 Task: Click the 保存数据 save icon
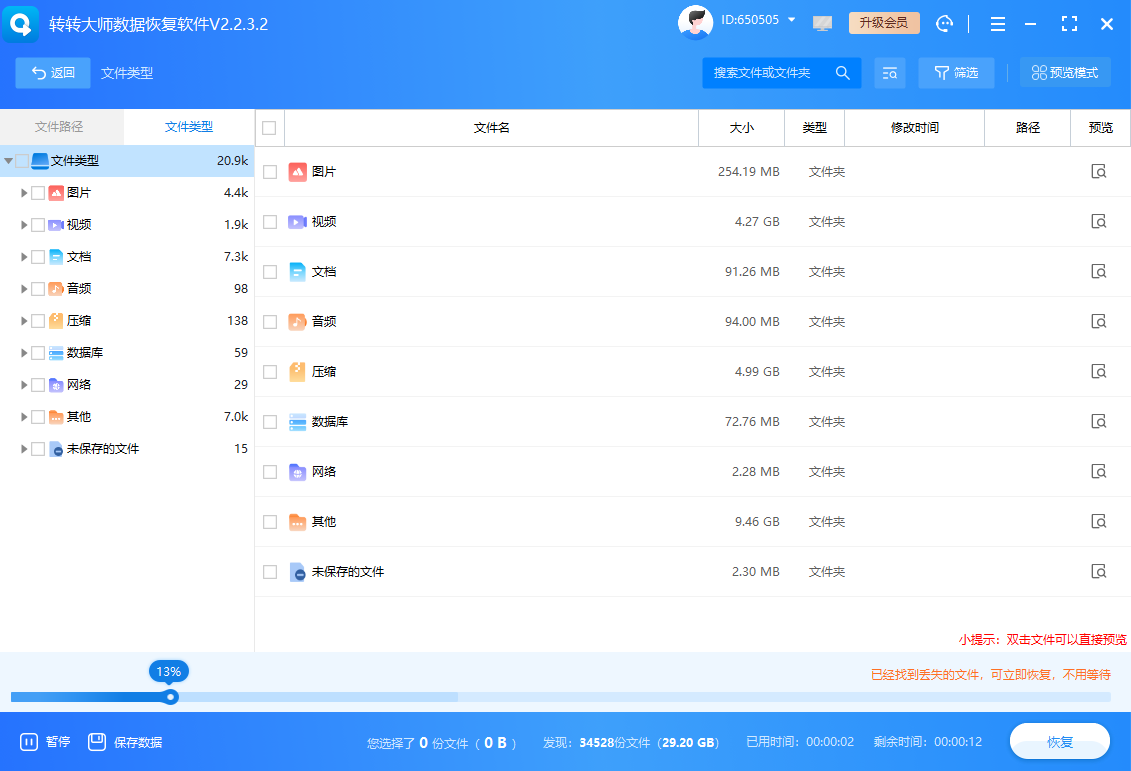[x=97, y=741]
